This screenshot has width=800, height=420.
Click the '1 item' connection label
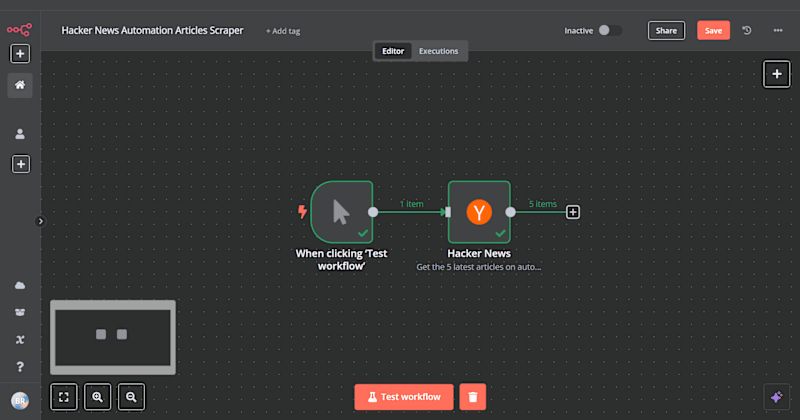coord(411,204)
